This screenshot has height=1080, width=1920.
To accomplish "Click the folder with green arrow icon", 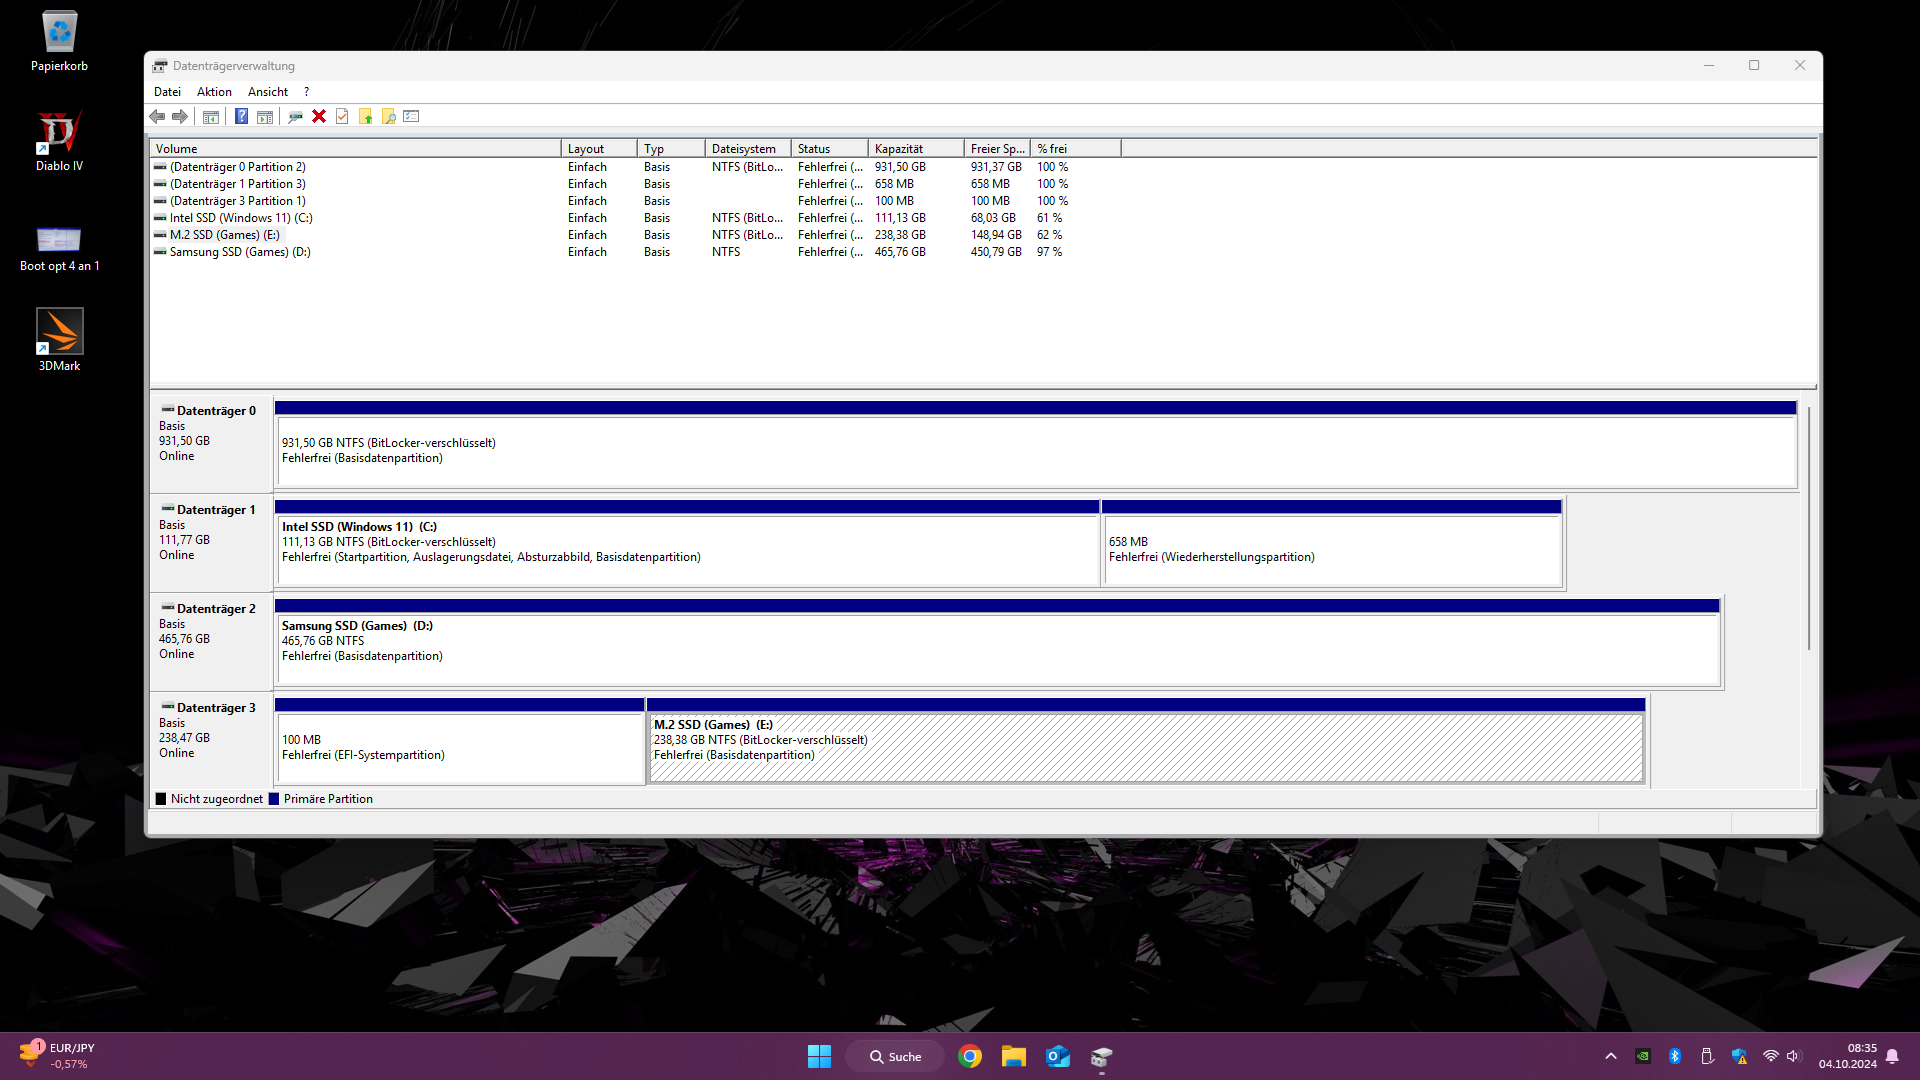I will click(x=366, y=117).
